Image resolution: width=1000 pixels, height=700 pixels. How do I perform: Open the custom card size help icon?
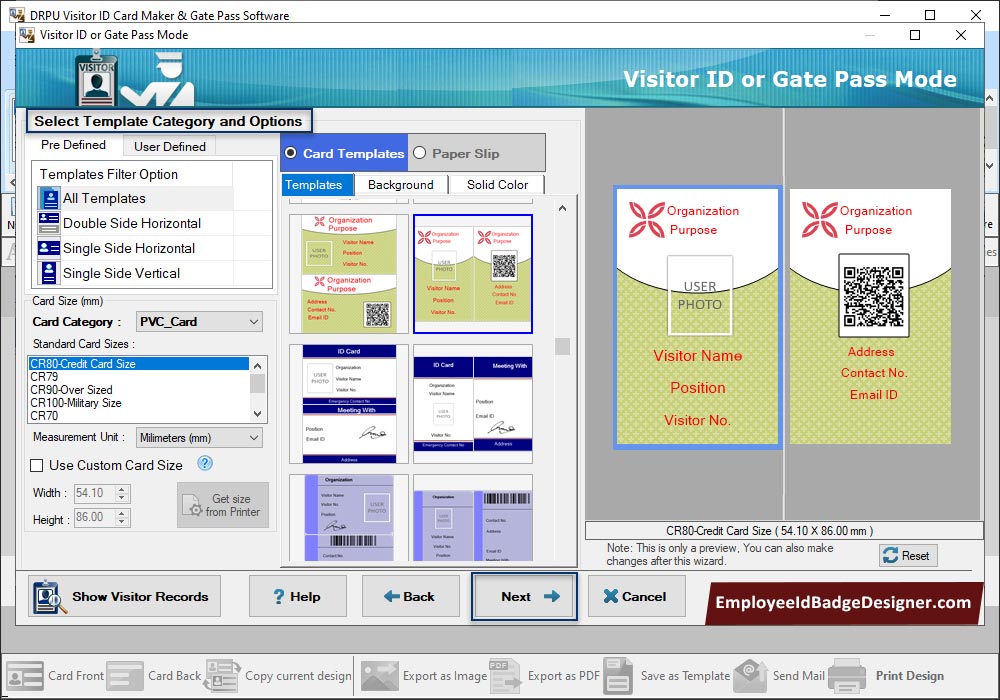click(205, 463)
